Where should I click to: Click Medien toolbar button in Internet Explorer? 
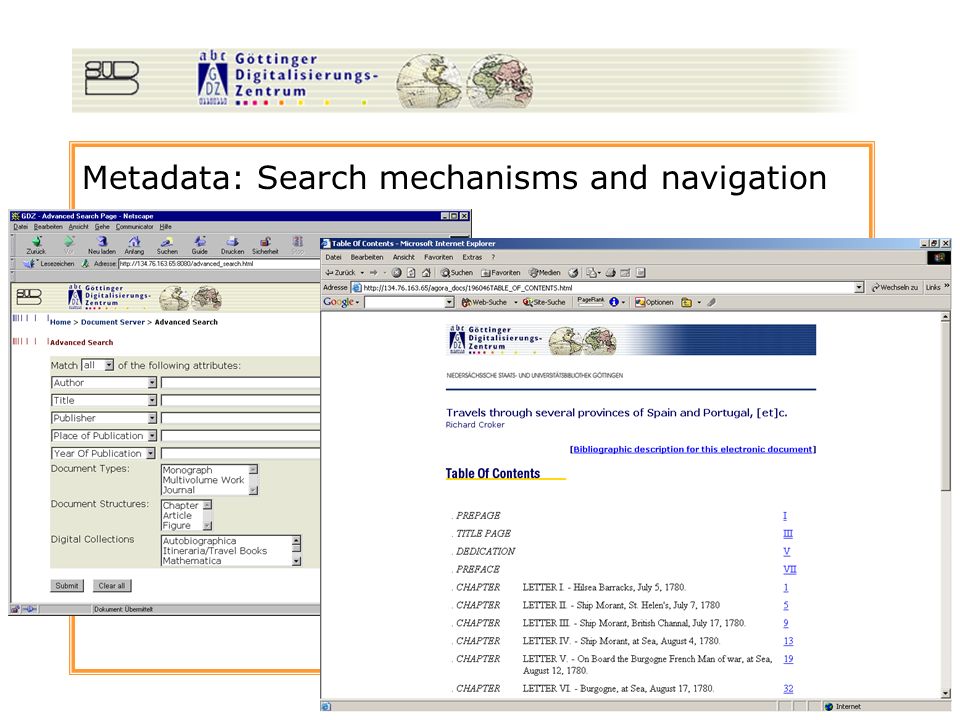coord(545,272)
